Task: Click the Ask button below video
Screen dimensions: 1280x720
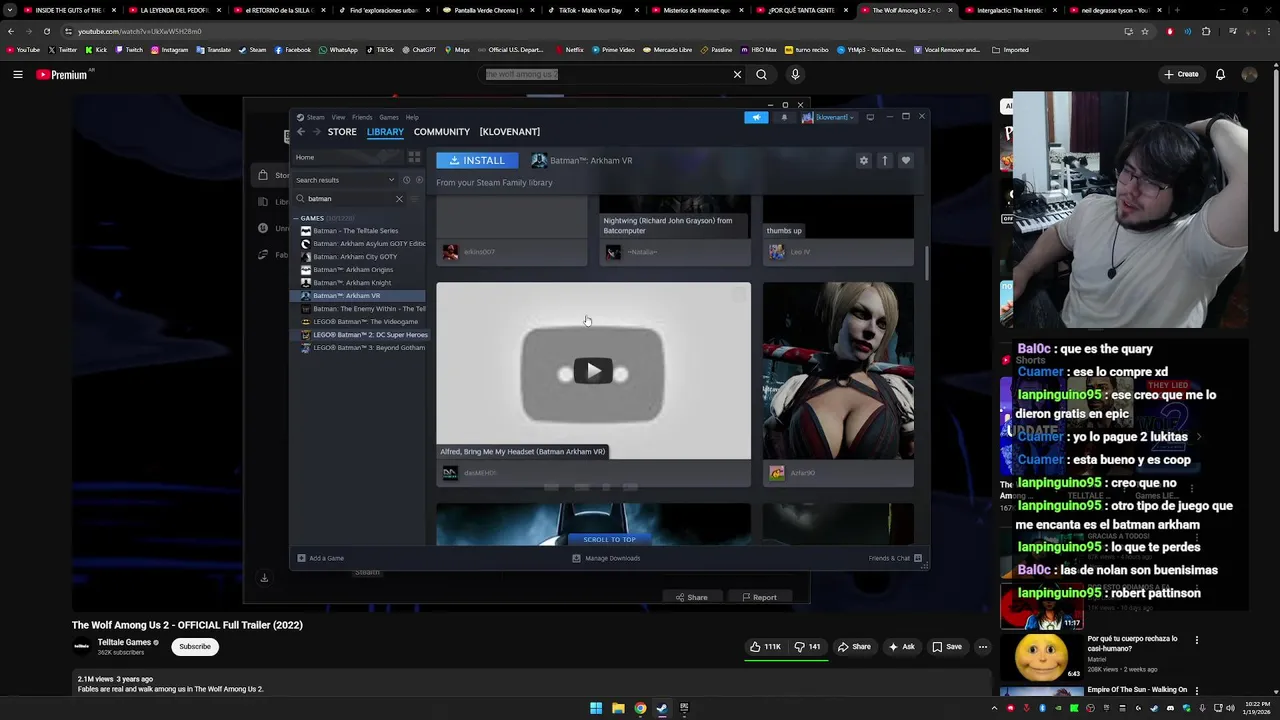Action: (x=901, y=647)
